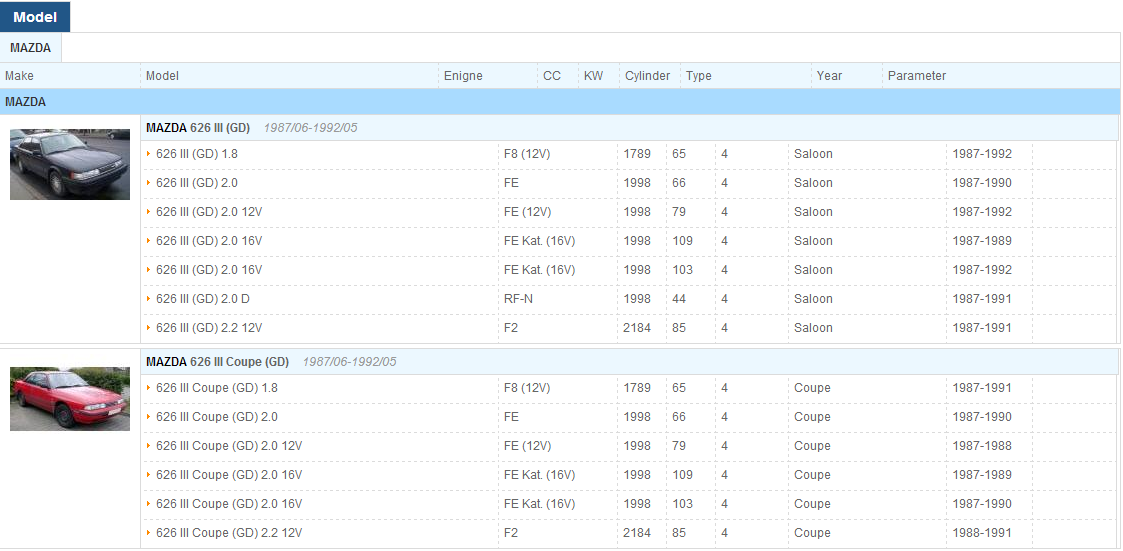Click the 1987-1988 year cell

pos(982,446)
